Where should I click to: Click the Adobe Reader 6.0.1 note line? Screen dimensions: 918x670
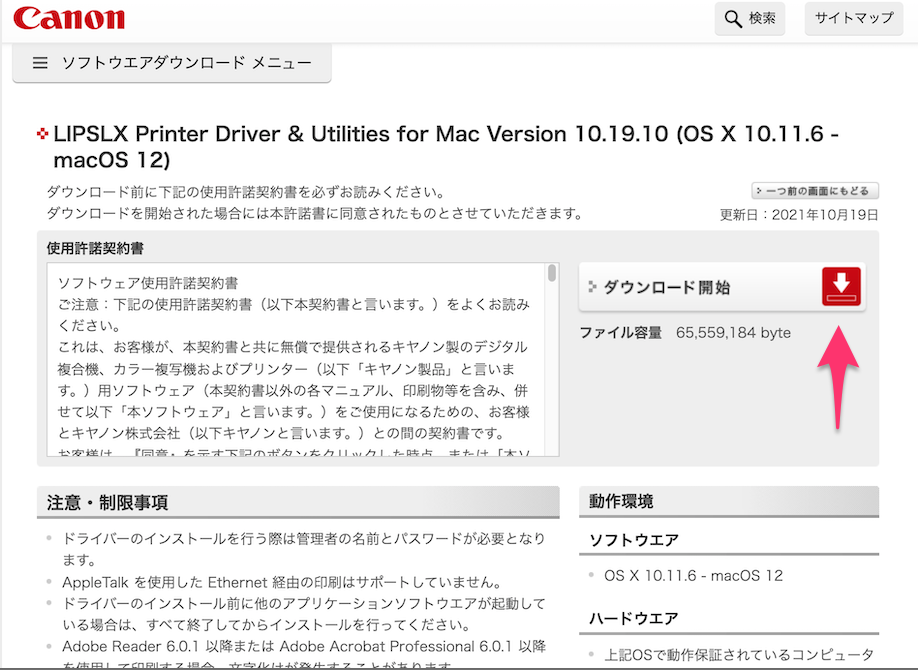click(304, 646)
